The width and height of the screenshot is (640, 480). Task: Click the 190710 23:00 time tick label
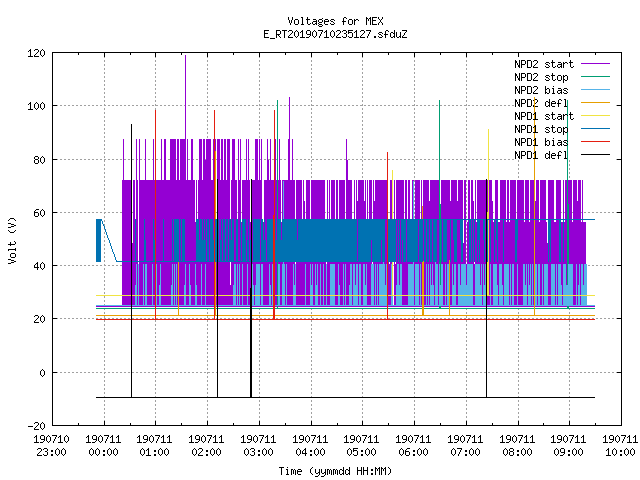(x=51, y=446)
